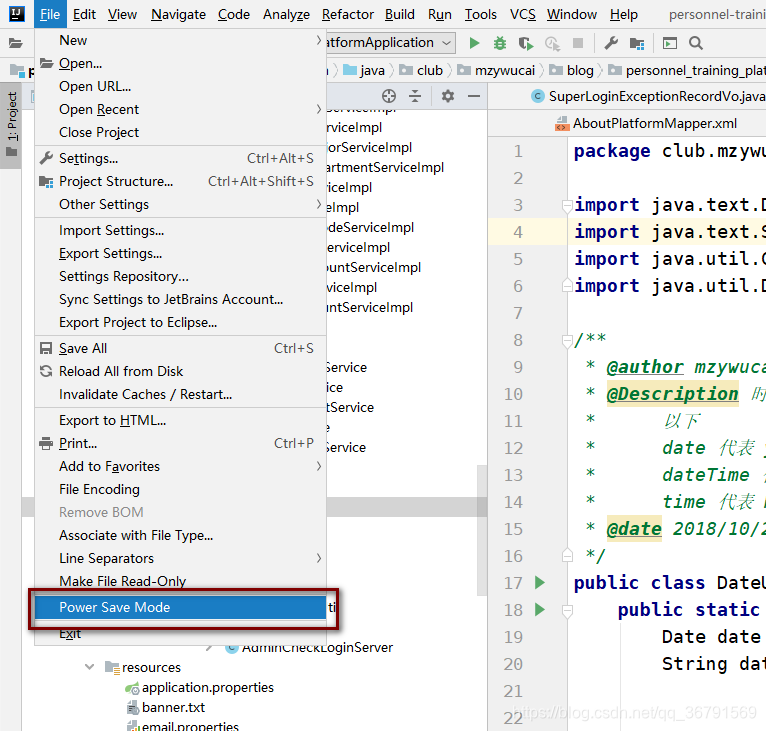Open Project Structure... menu item
Viewport: 766px width, 731px height.
tap(181, 181)
